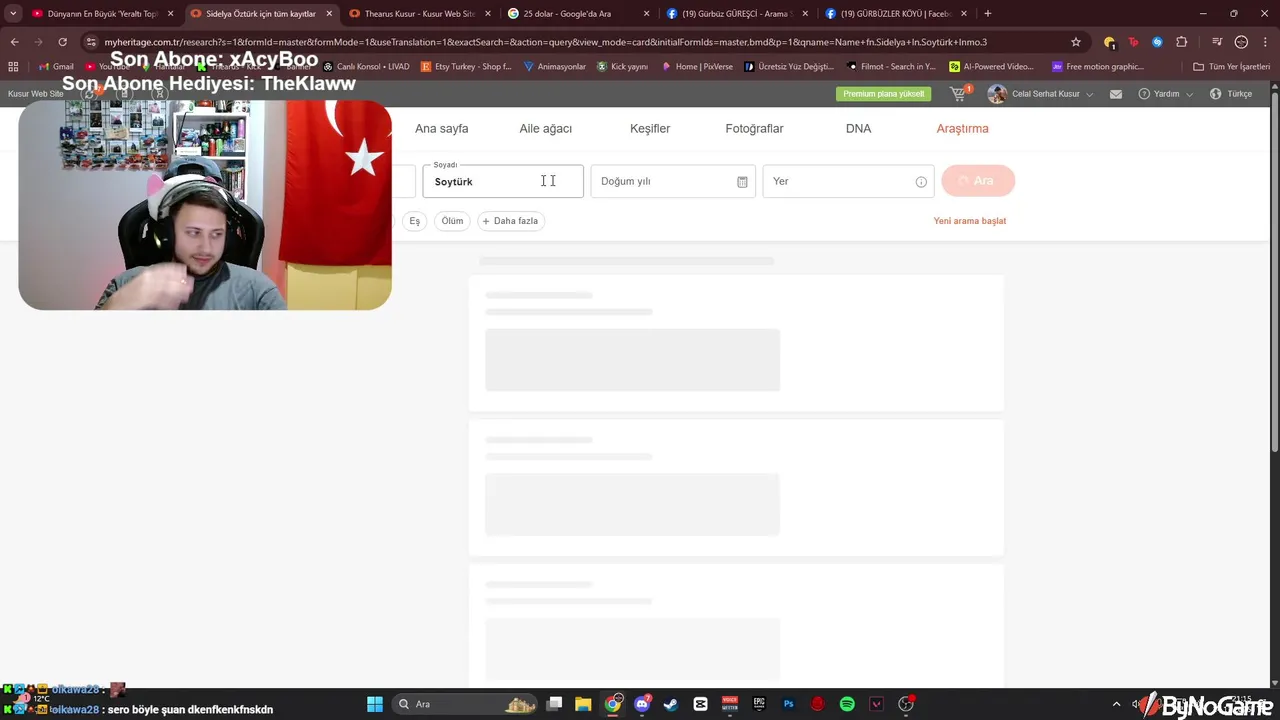Open the DNA menu
The height and width of the screenshot is (720, 1280).
[858, 129]
